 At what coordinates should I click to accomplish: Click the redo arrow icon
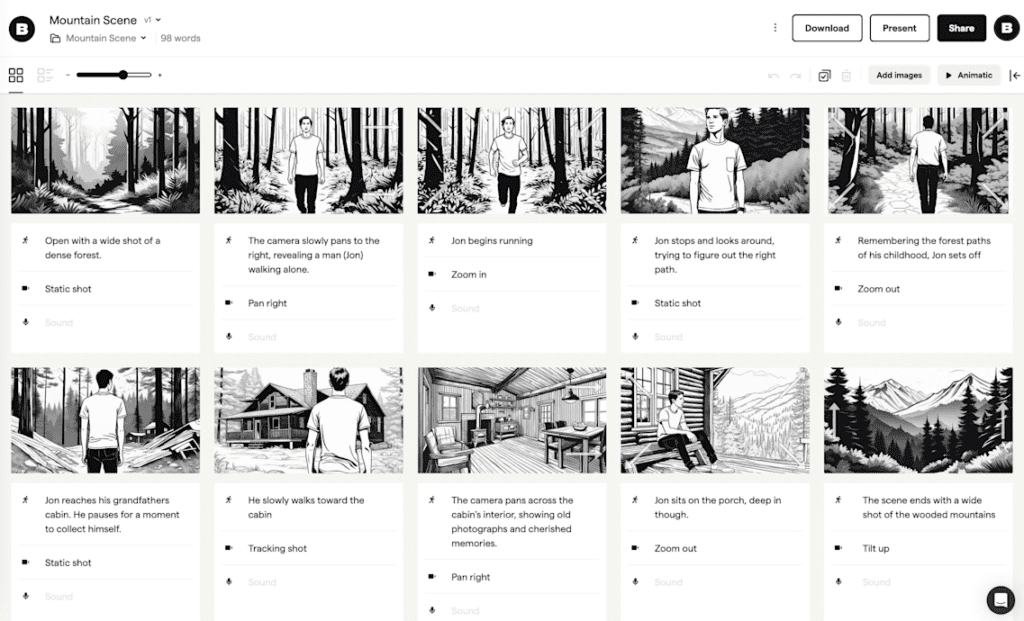(795, 76)
